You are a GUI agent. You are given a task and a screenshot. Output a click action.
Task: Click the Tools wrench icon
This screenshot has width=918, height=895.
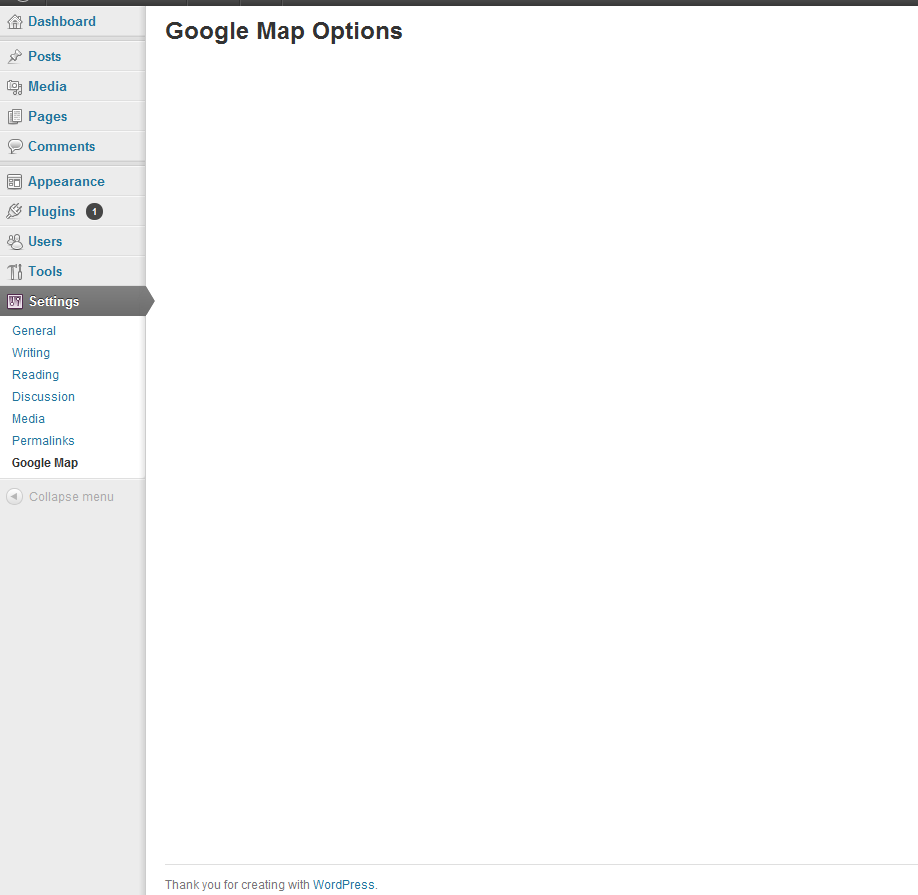15,272
